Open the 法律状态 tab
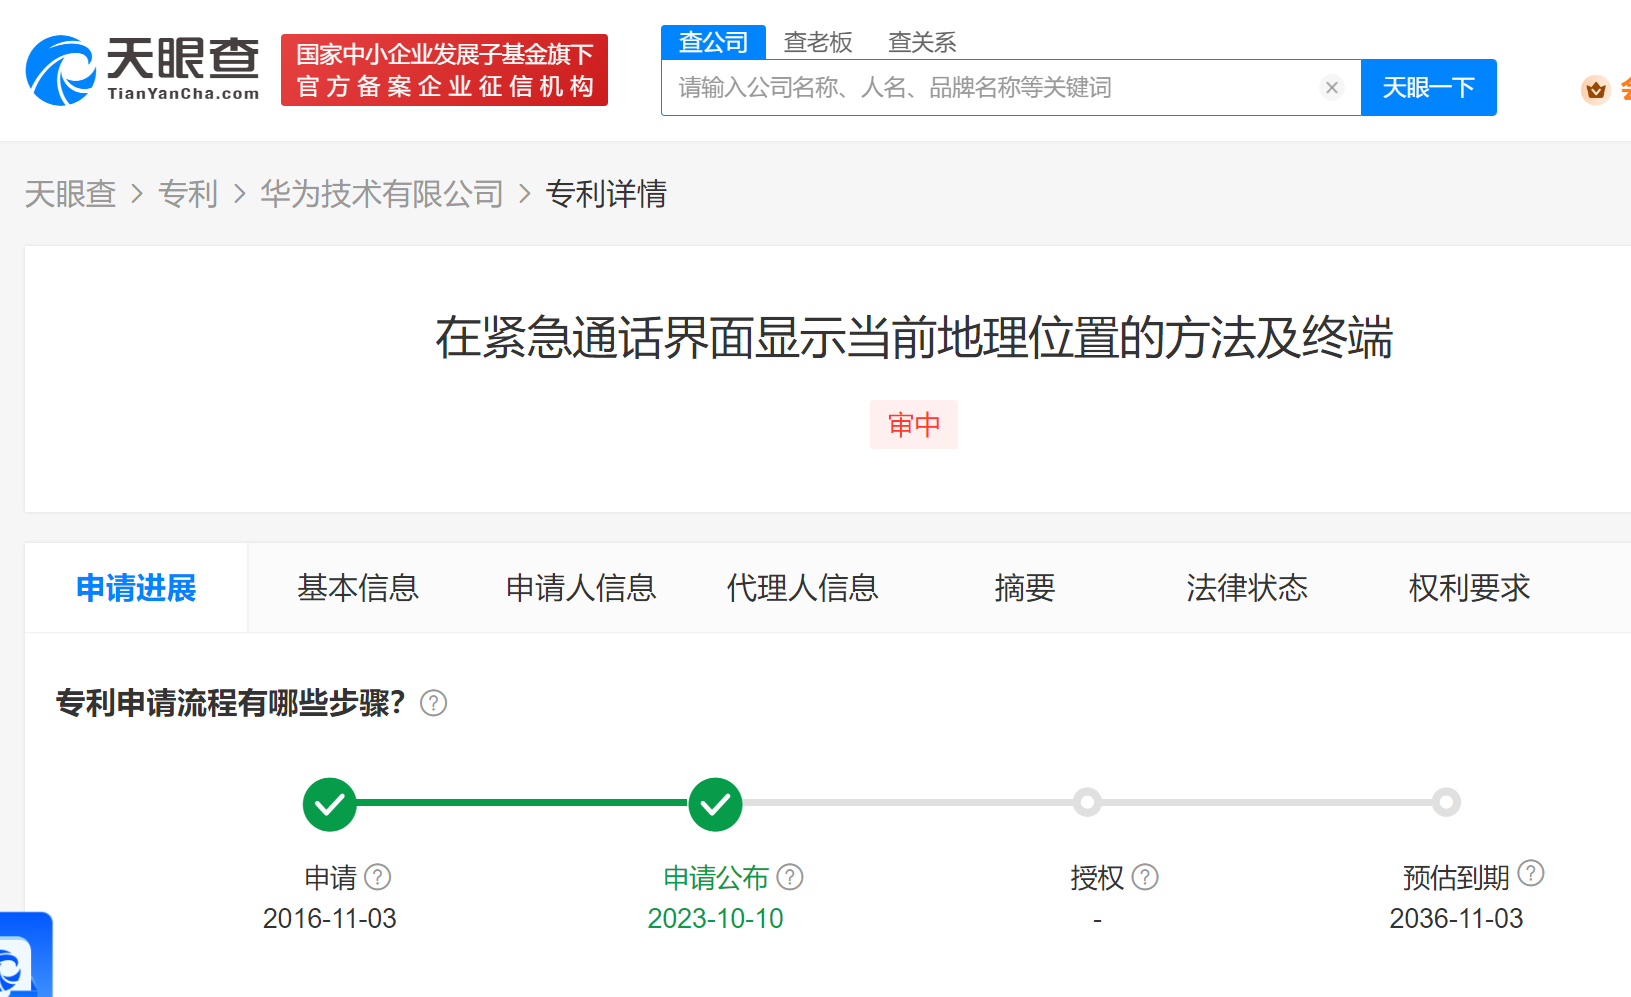The height and width of the screenshot is (997, 1631). point(1246,588)
